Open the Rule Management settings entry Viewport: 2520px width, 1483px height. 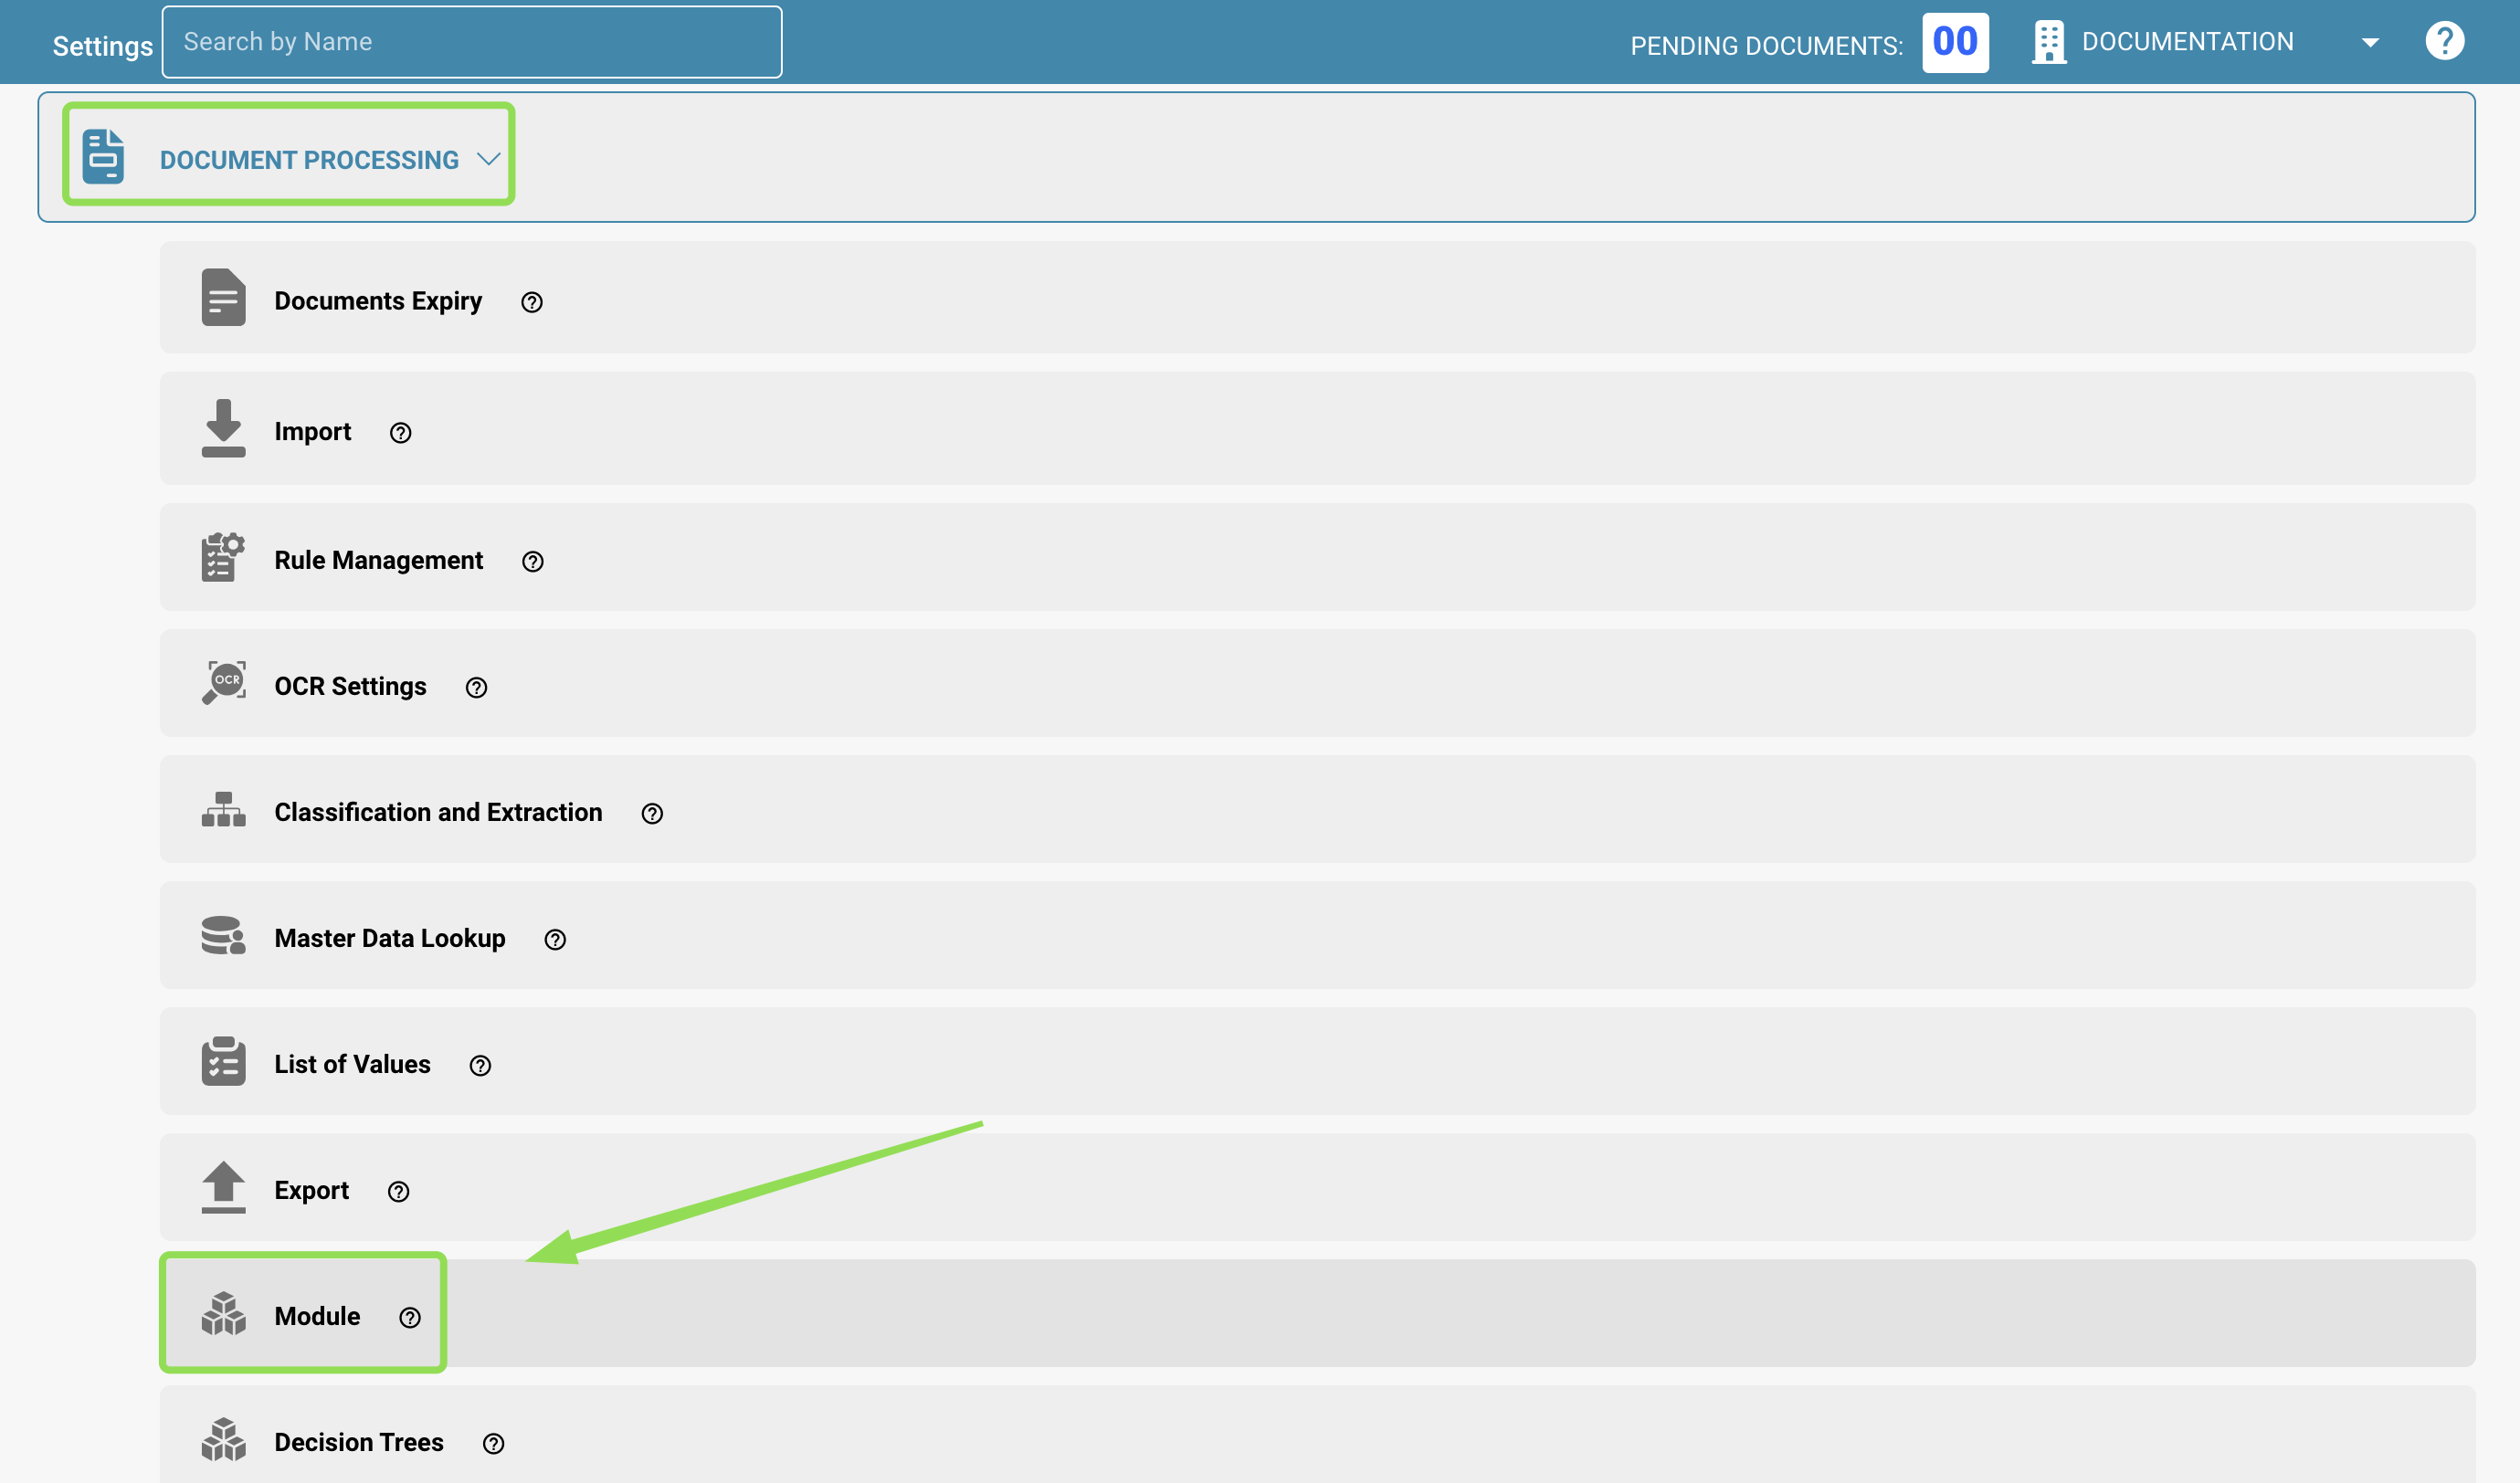[1318, 557]
